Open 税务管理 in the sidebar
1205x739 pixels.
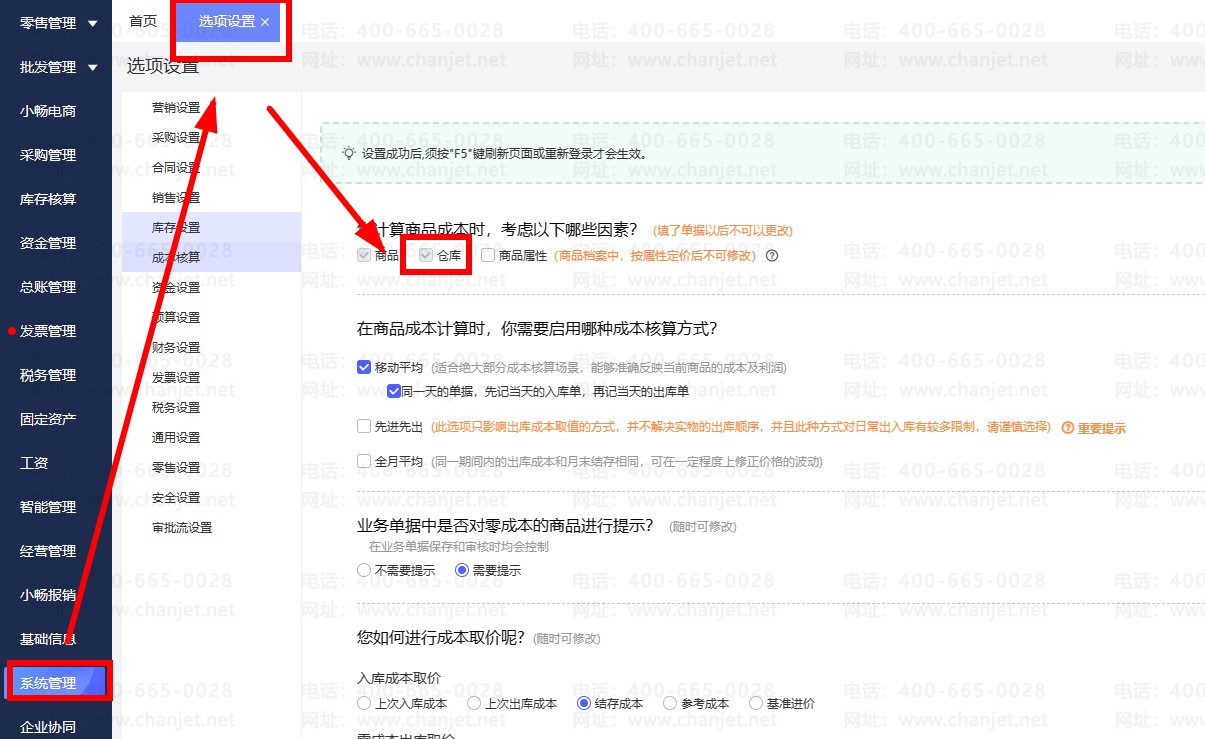(x=48, y=375)
